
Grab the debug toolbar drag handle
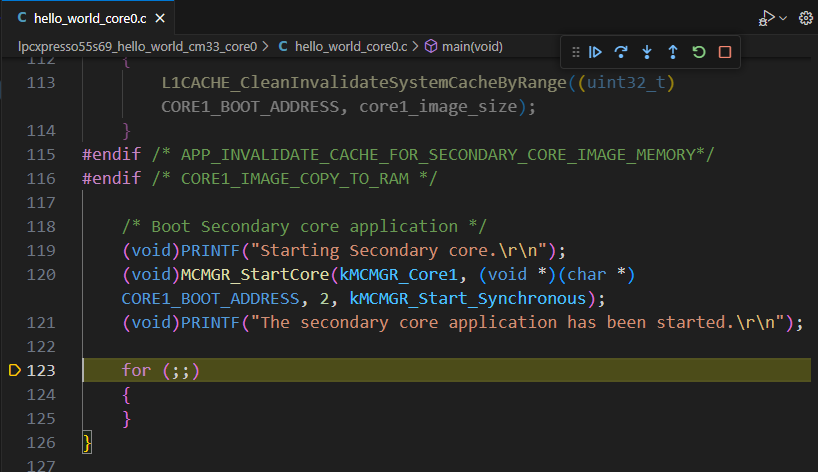[x=575, y=52]
